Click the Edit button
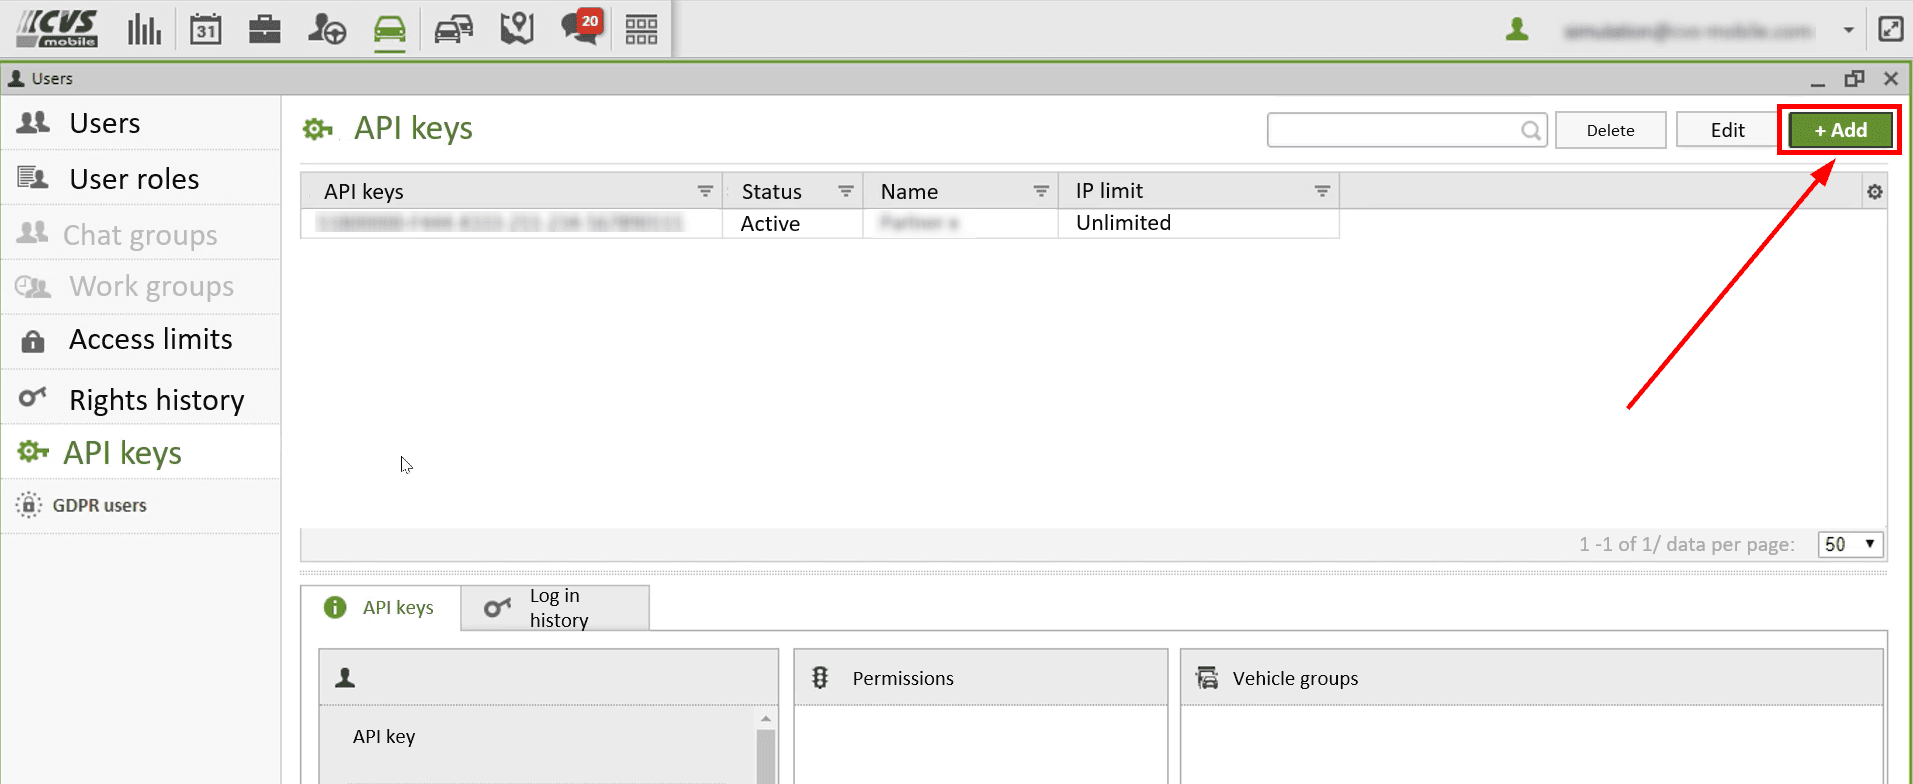This screenshot has width=1913, height=784. 1727,130
